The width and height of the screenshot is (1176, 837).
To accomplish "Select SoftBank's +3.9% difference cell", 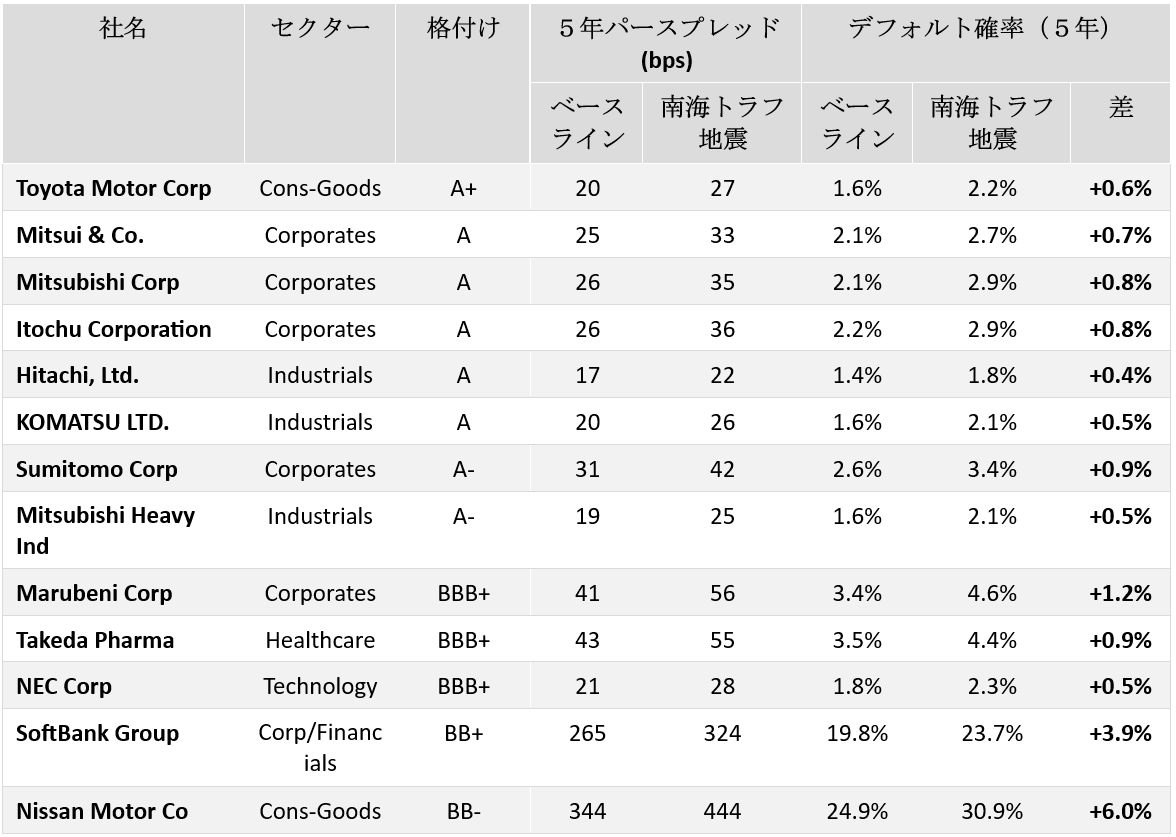I will 1120,733.
